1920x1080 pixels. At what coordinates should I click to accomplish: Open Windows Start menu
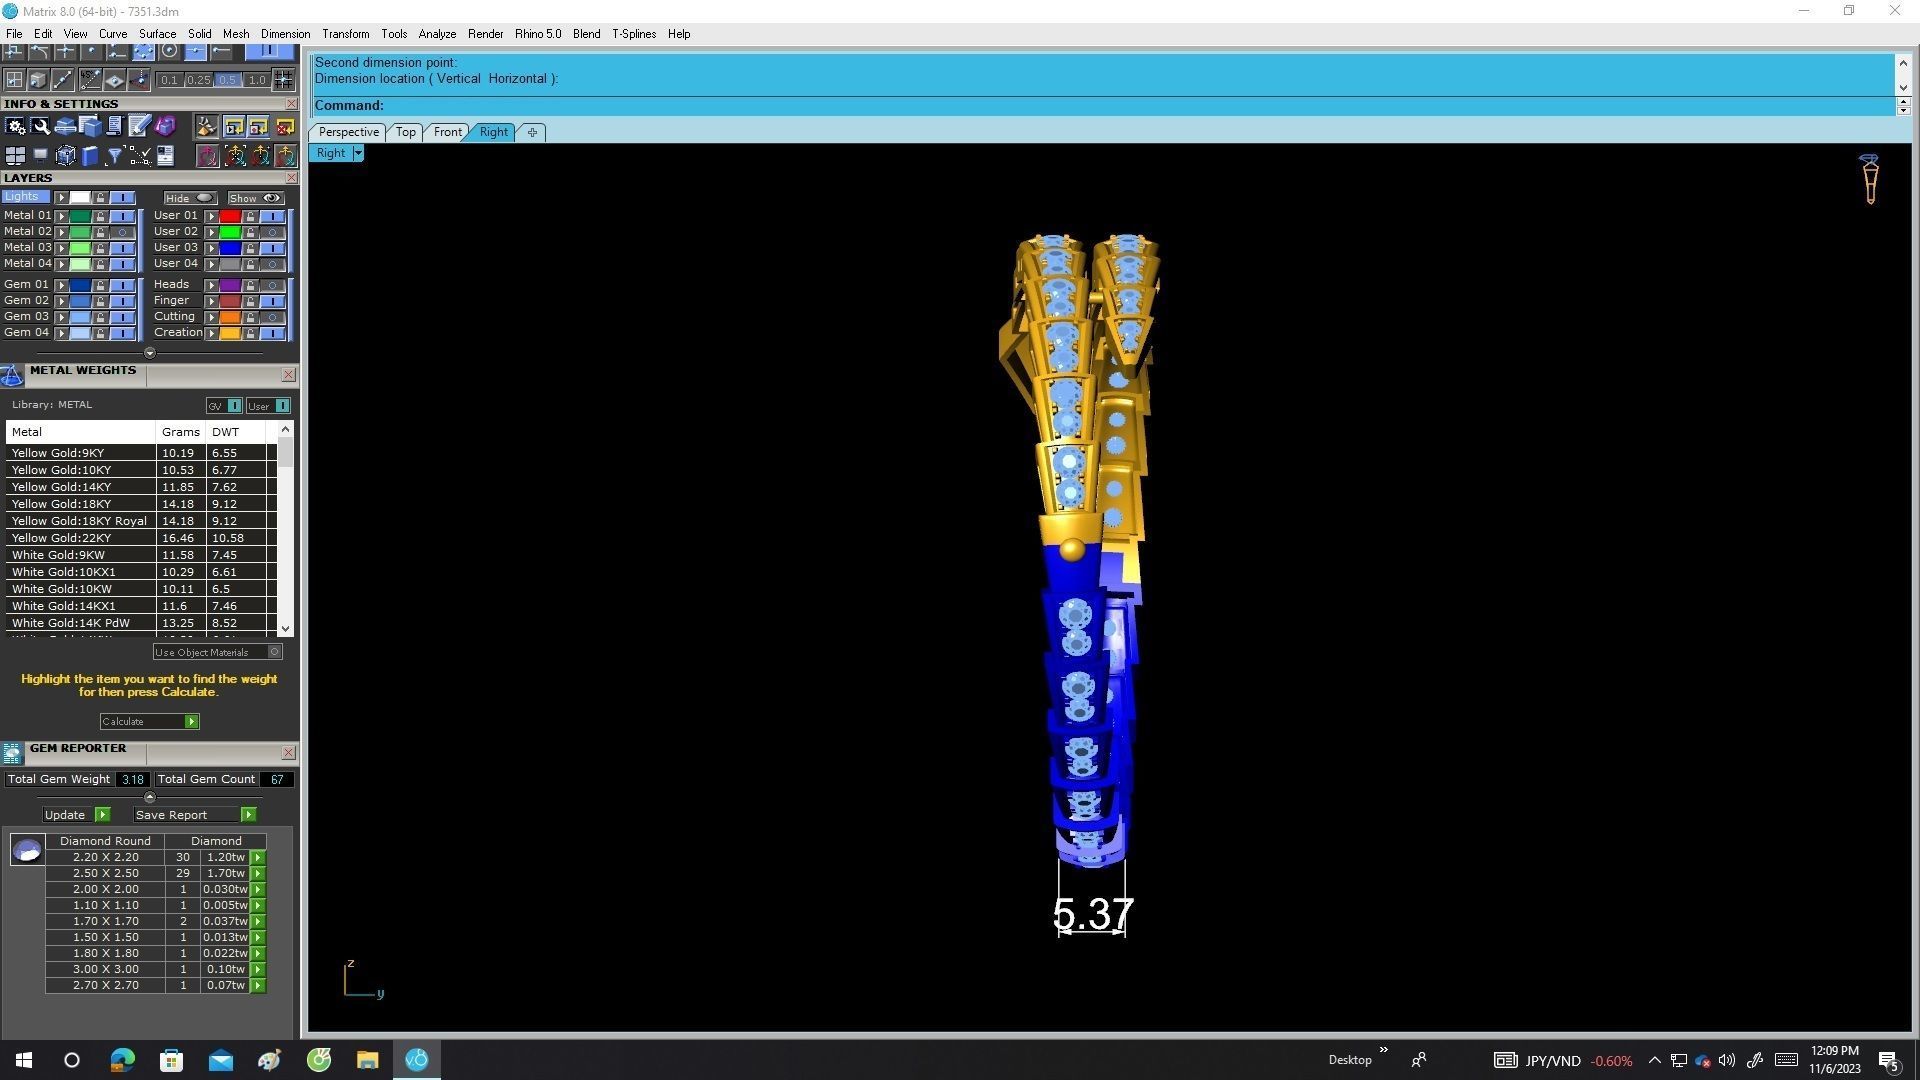pos(24,1060)
